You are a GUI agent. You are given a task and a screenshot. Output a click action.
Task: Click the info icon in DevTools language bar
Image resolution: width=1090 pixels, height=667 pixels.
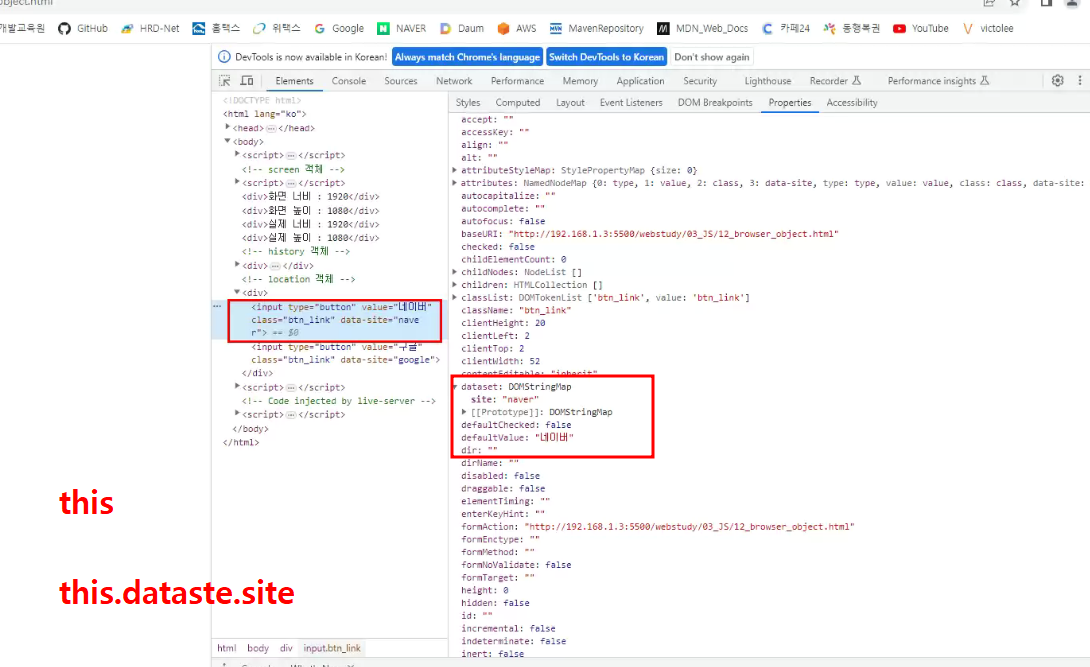[225, 57]
